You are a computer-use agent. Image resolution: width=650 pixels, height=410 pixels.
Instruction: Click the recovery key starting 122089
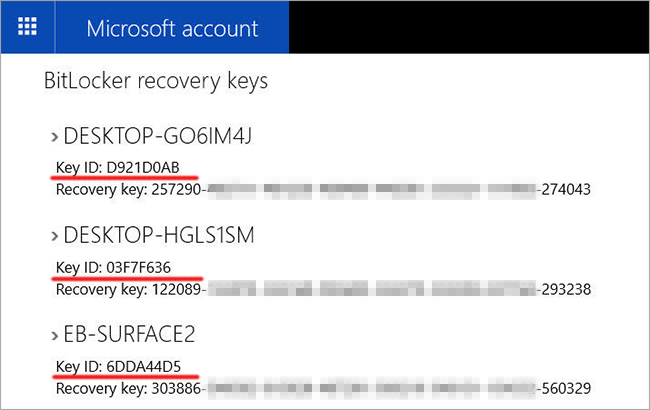pyautogui.click(x=323, y=289)
